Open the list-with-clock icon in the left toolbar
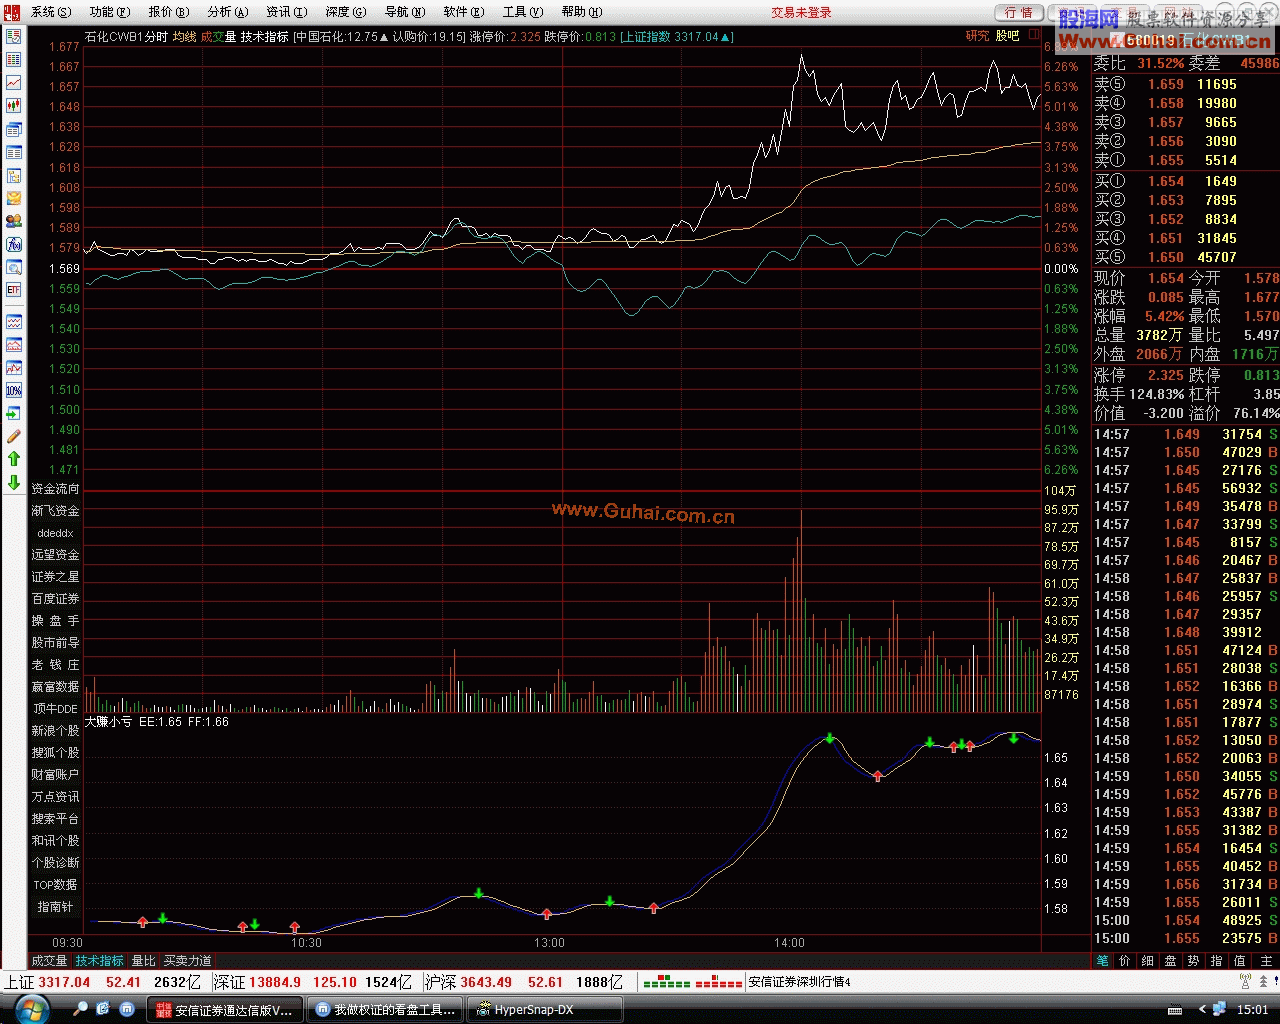The image size is (1280, 1024). point(14,36)
